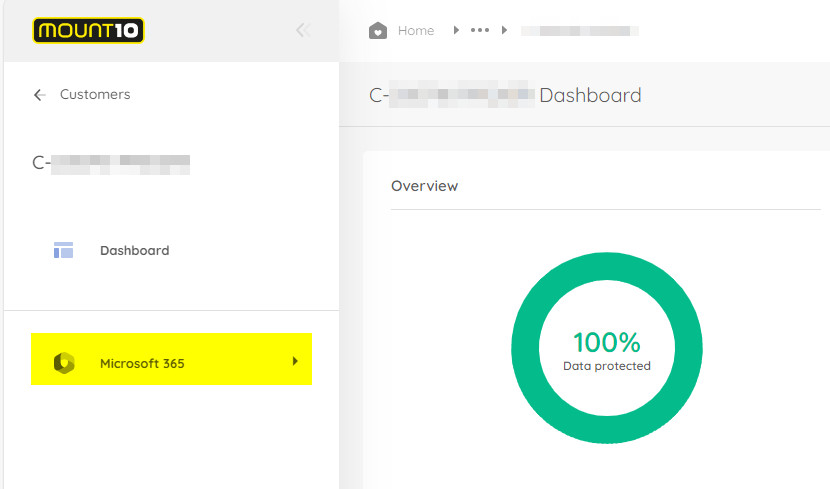Select the Microsoft 365 menu label
The width and height of the screenshot is (830, 489).
pos(142,363)
